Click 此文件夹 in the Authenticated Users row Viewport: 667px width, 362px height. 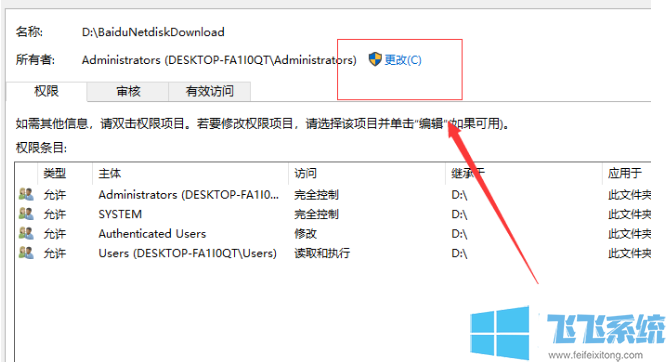coord(630,234)
